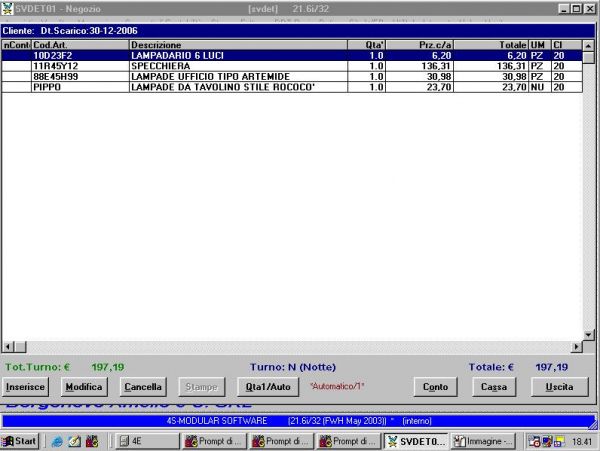Click the SVDET01 window title bar icon
This screenshot has width=600, height=451.
(x=8, y=8)
